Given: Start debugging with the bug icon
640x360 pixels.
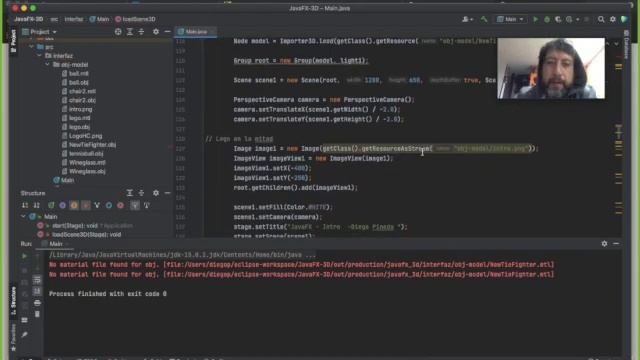Looking at the screenshot, I should click(547, 19).
